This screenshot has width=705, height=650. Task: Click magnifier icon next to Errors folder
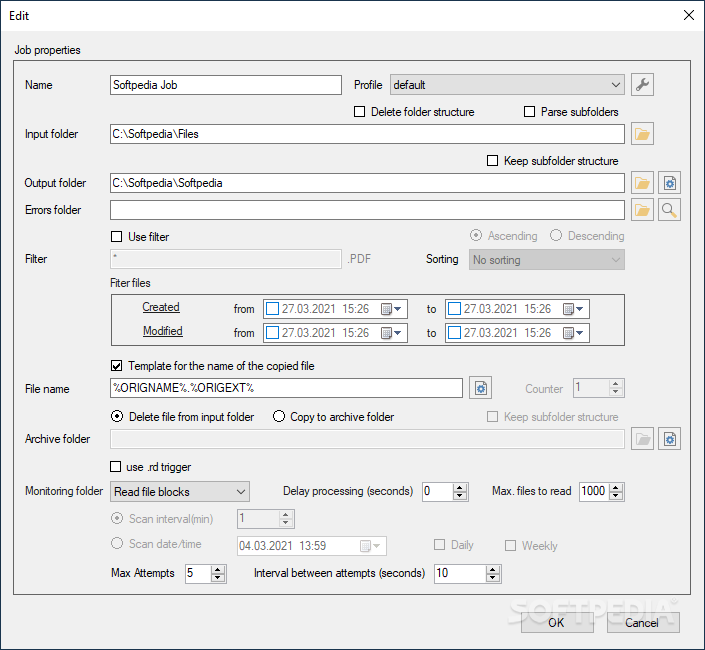669,210
